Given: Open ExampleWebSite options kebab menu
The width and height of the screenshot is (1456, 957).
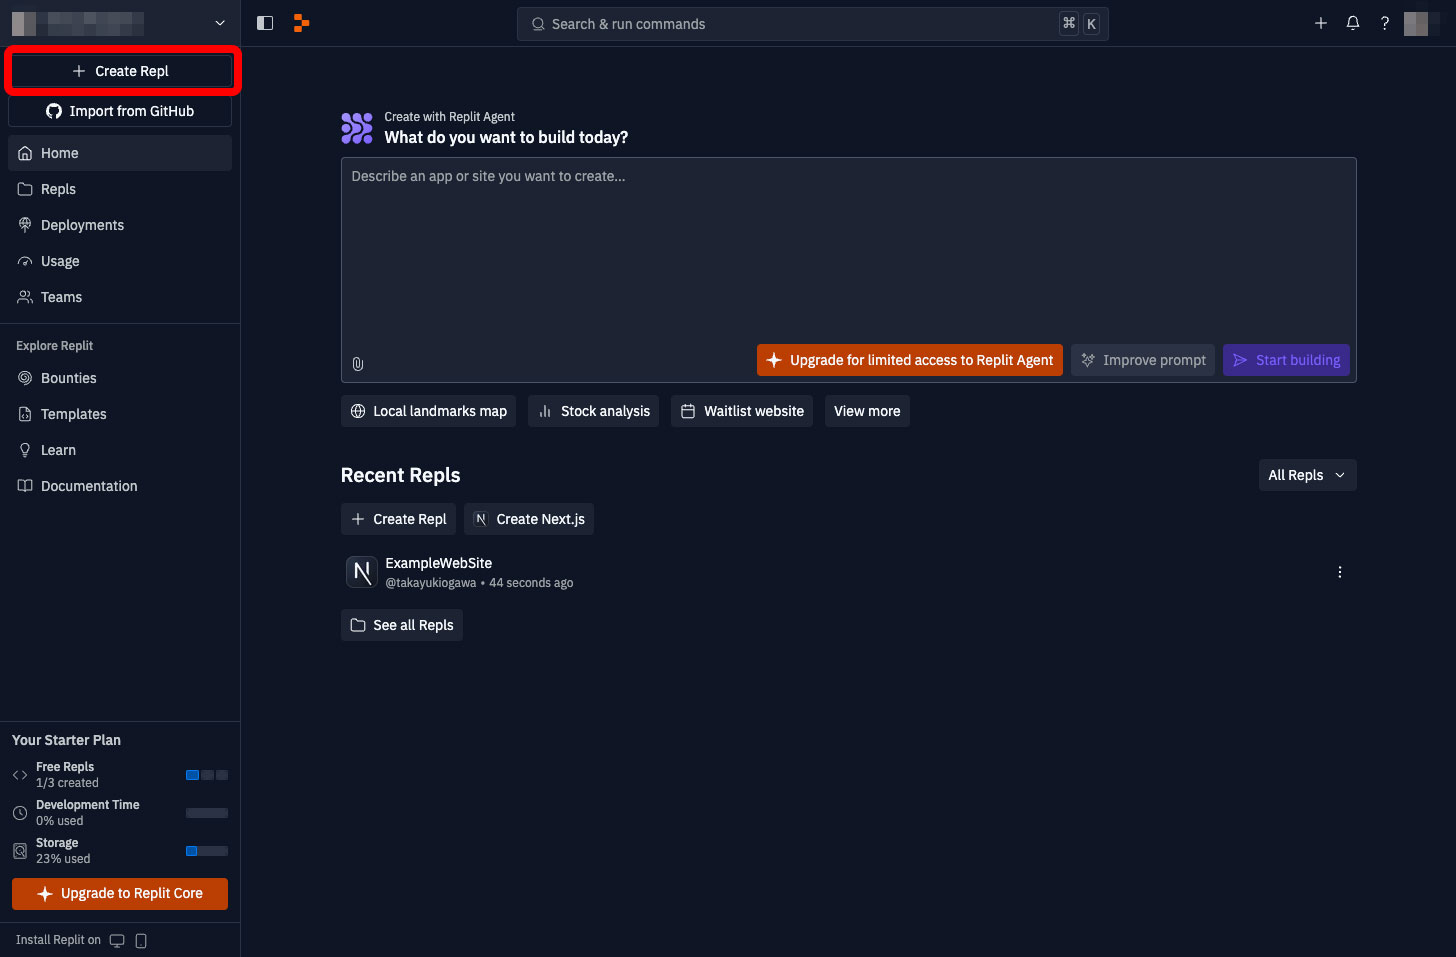Looking at the screenshot, I should [1340, 572].
